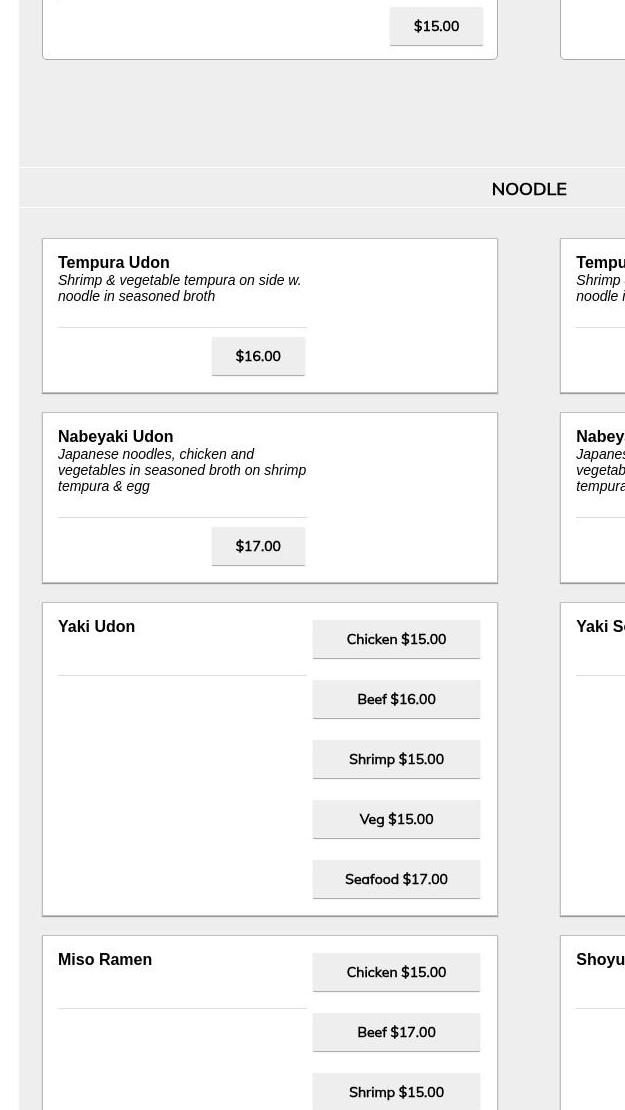Pick Yaki Udon Beef $16.00 option

[x=396, y=699]
